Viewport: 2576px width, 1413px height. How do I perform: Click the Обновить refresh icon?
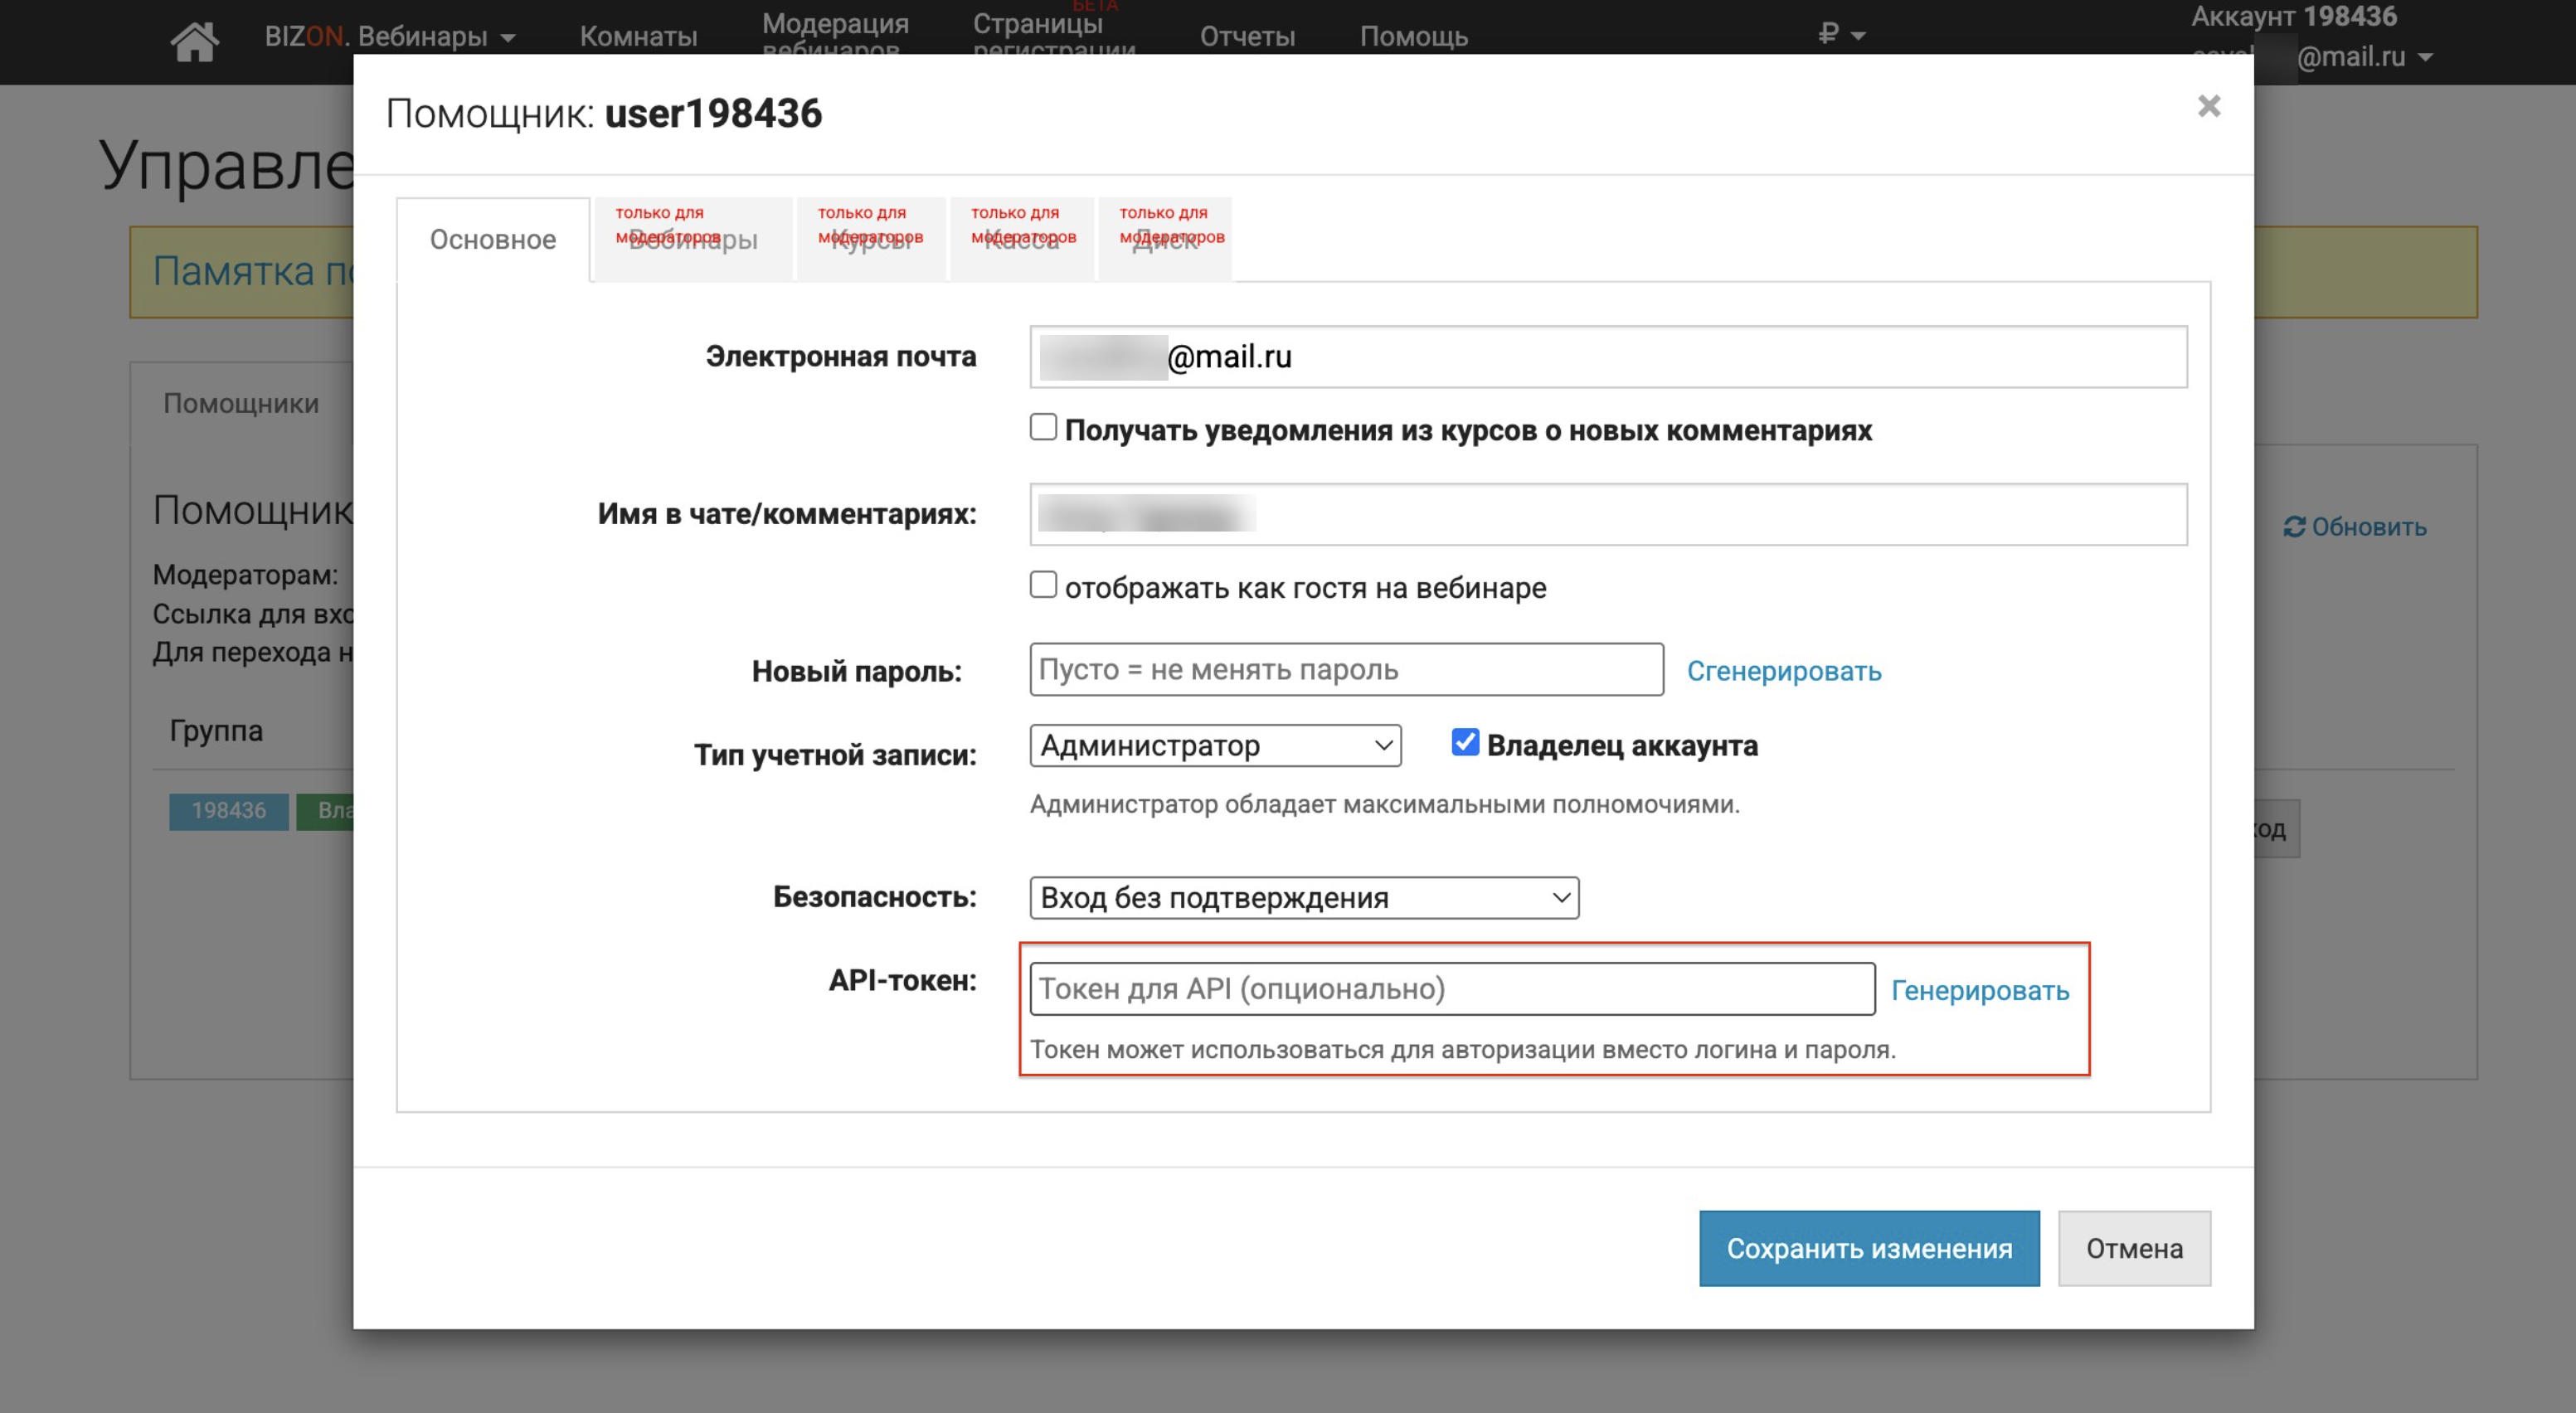coord(2294,527)
